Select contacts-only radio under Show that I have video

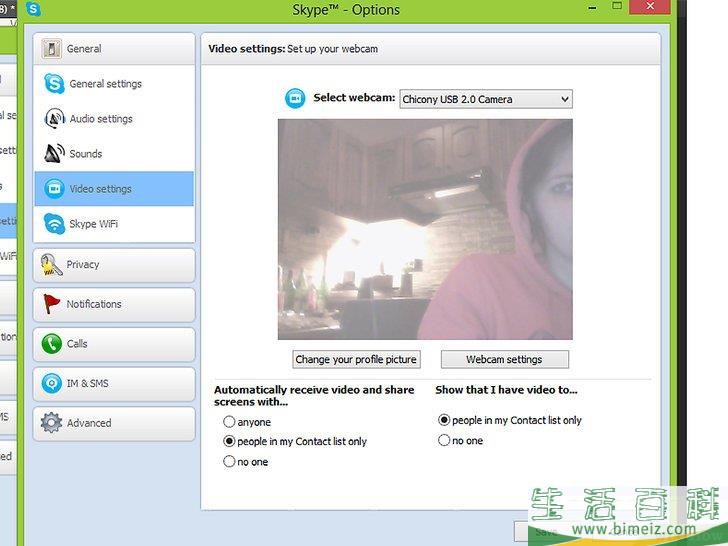(444, 420)
